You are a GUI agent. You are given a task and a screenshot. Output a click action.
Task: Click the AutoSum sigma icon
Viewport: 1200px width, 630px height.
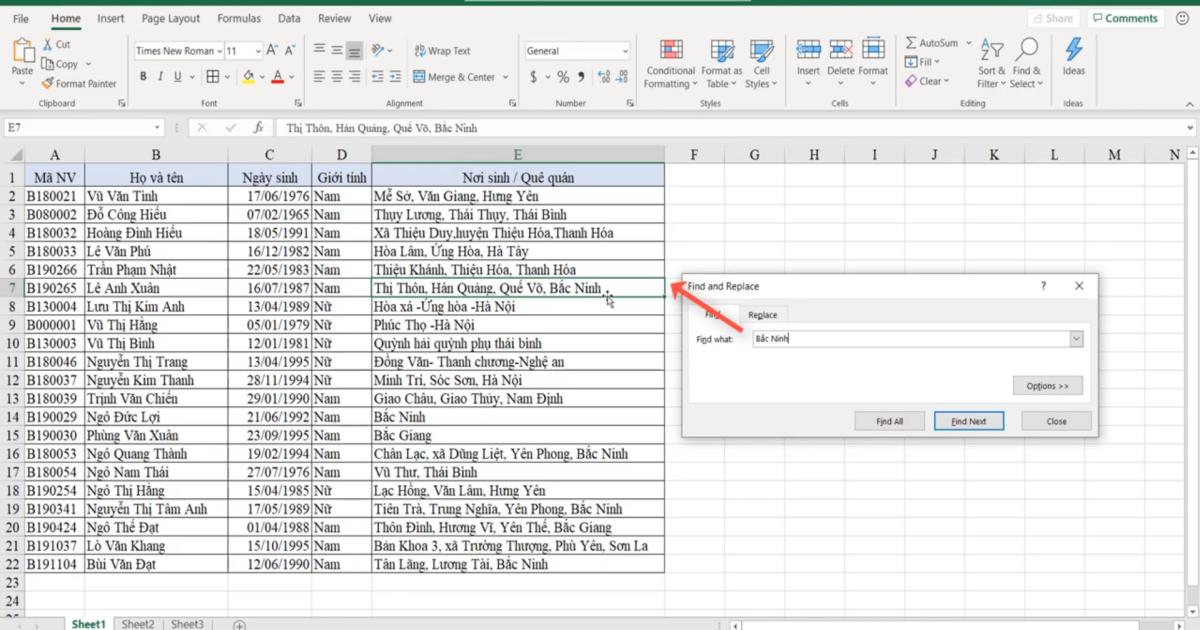(911, 44)
